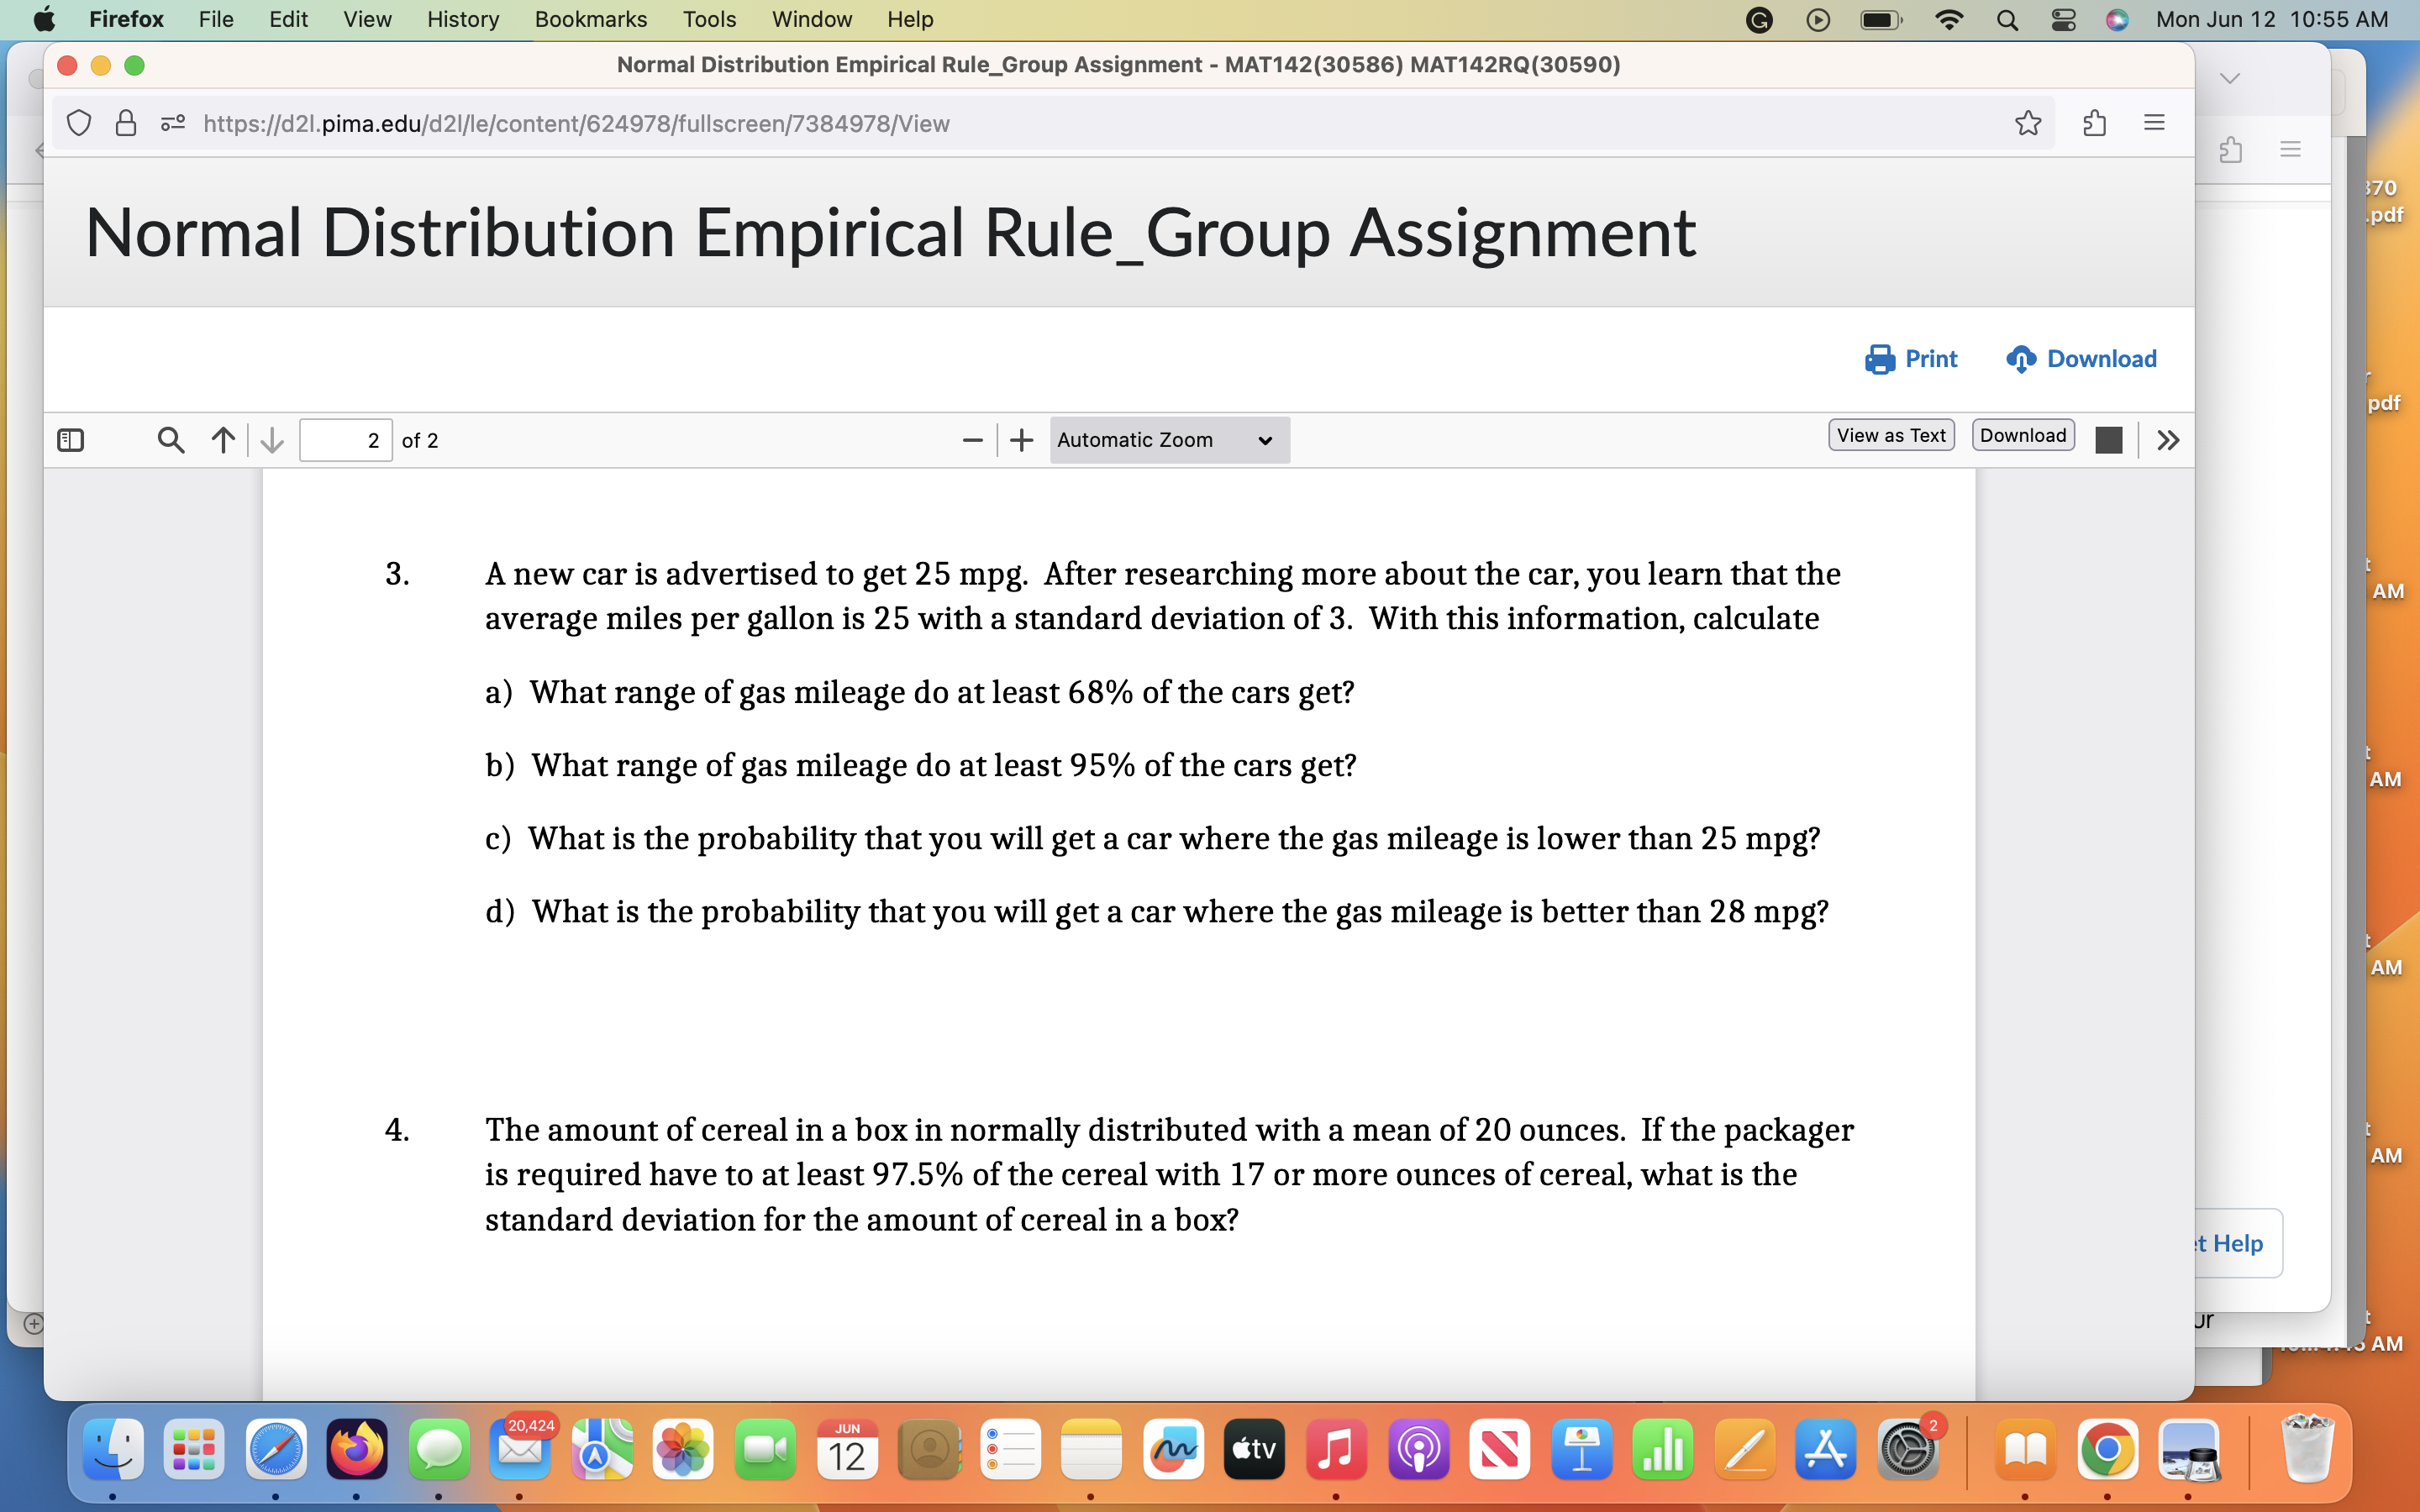Go to the previous page with up arrow
Image resolution: width=2420 pixels, height=1512 pixels.
tap(221, 439)
